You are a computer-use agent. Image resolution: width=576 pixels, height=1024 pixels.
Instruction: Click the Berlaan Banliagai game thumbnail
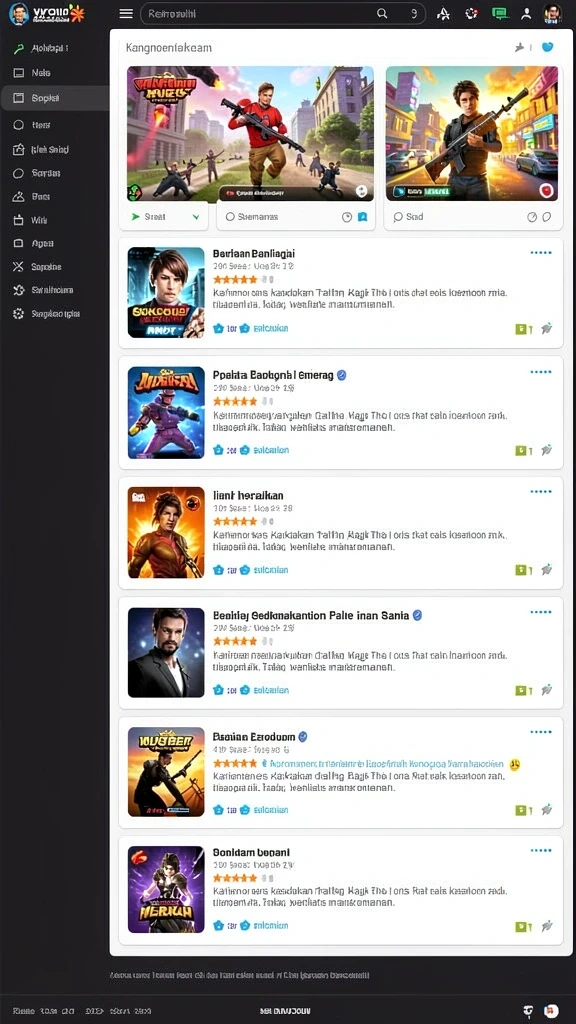166,292
